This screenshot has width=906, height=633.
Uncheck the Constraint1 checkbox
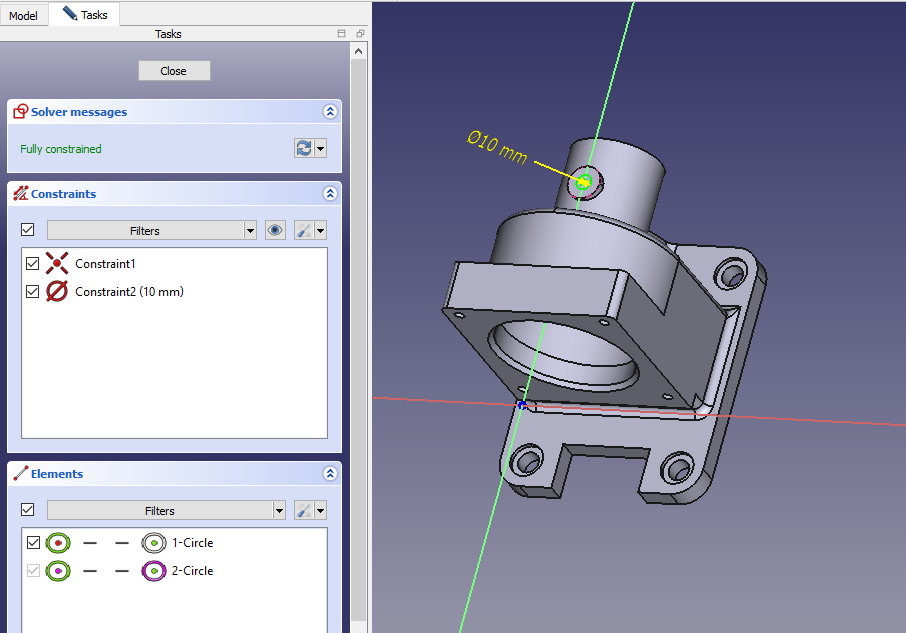tap(33, 264)
